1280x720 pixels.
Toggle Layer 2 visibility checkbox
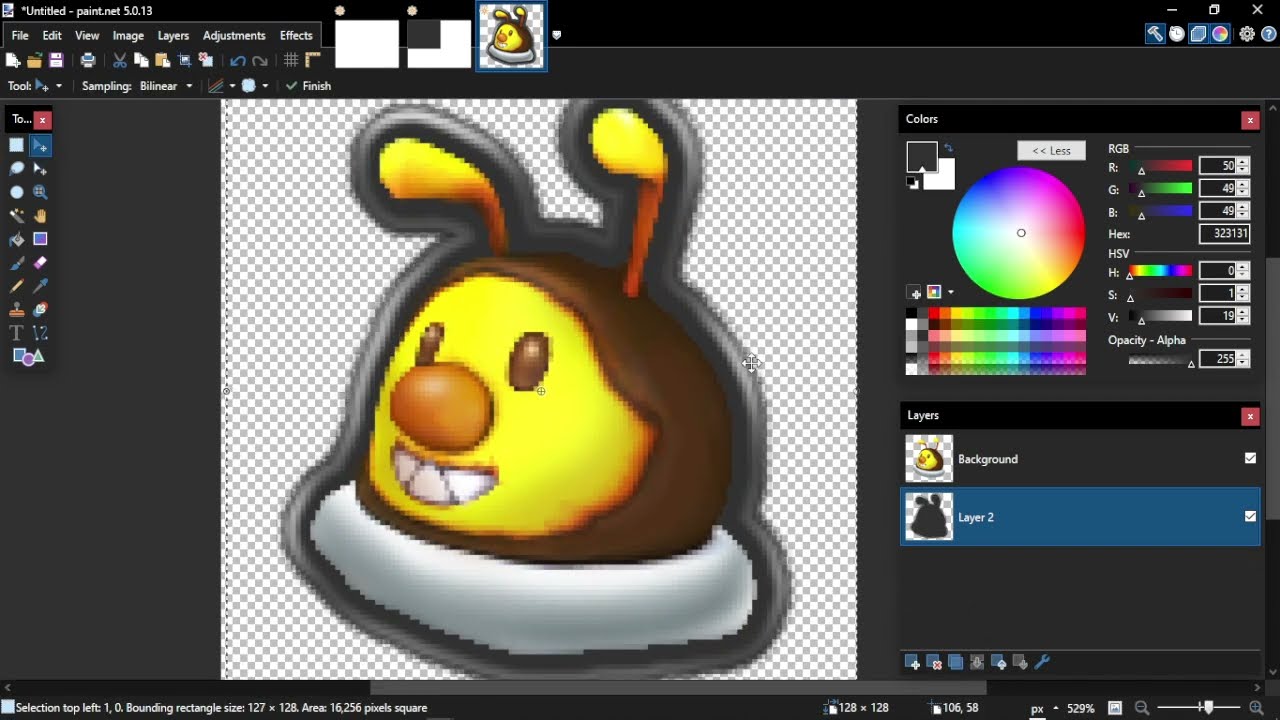pyautogui.click(x=1250, y=516)
